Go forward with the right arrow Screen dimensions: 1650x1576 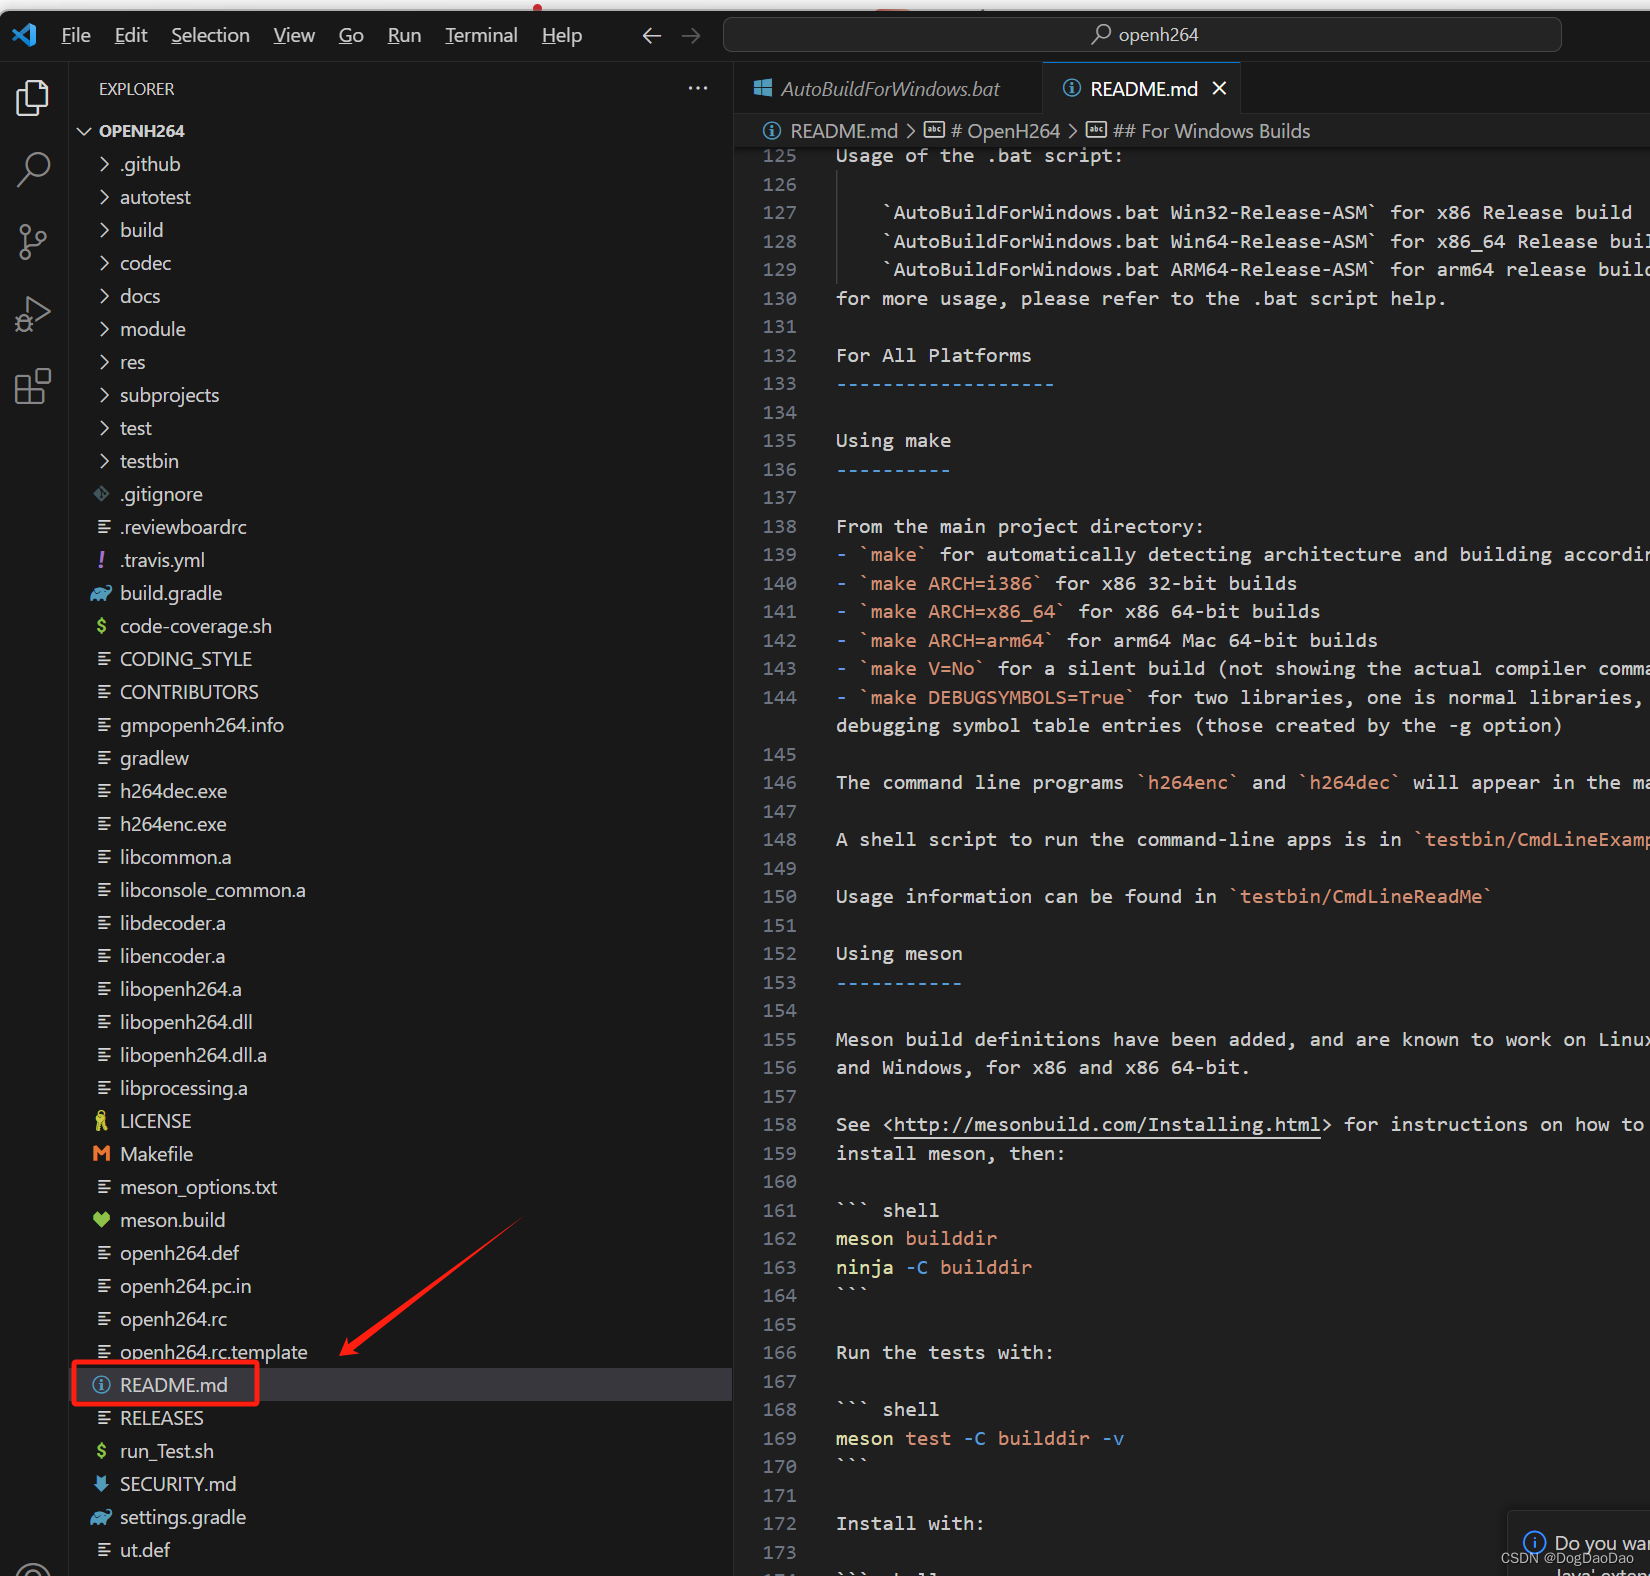(691, 36)
